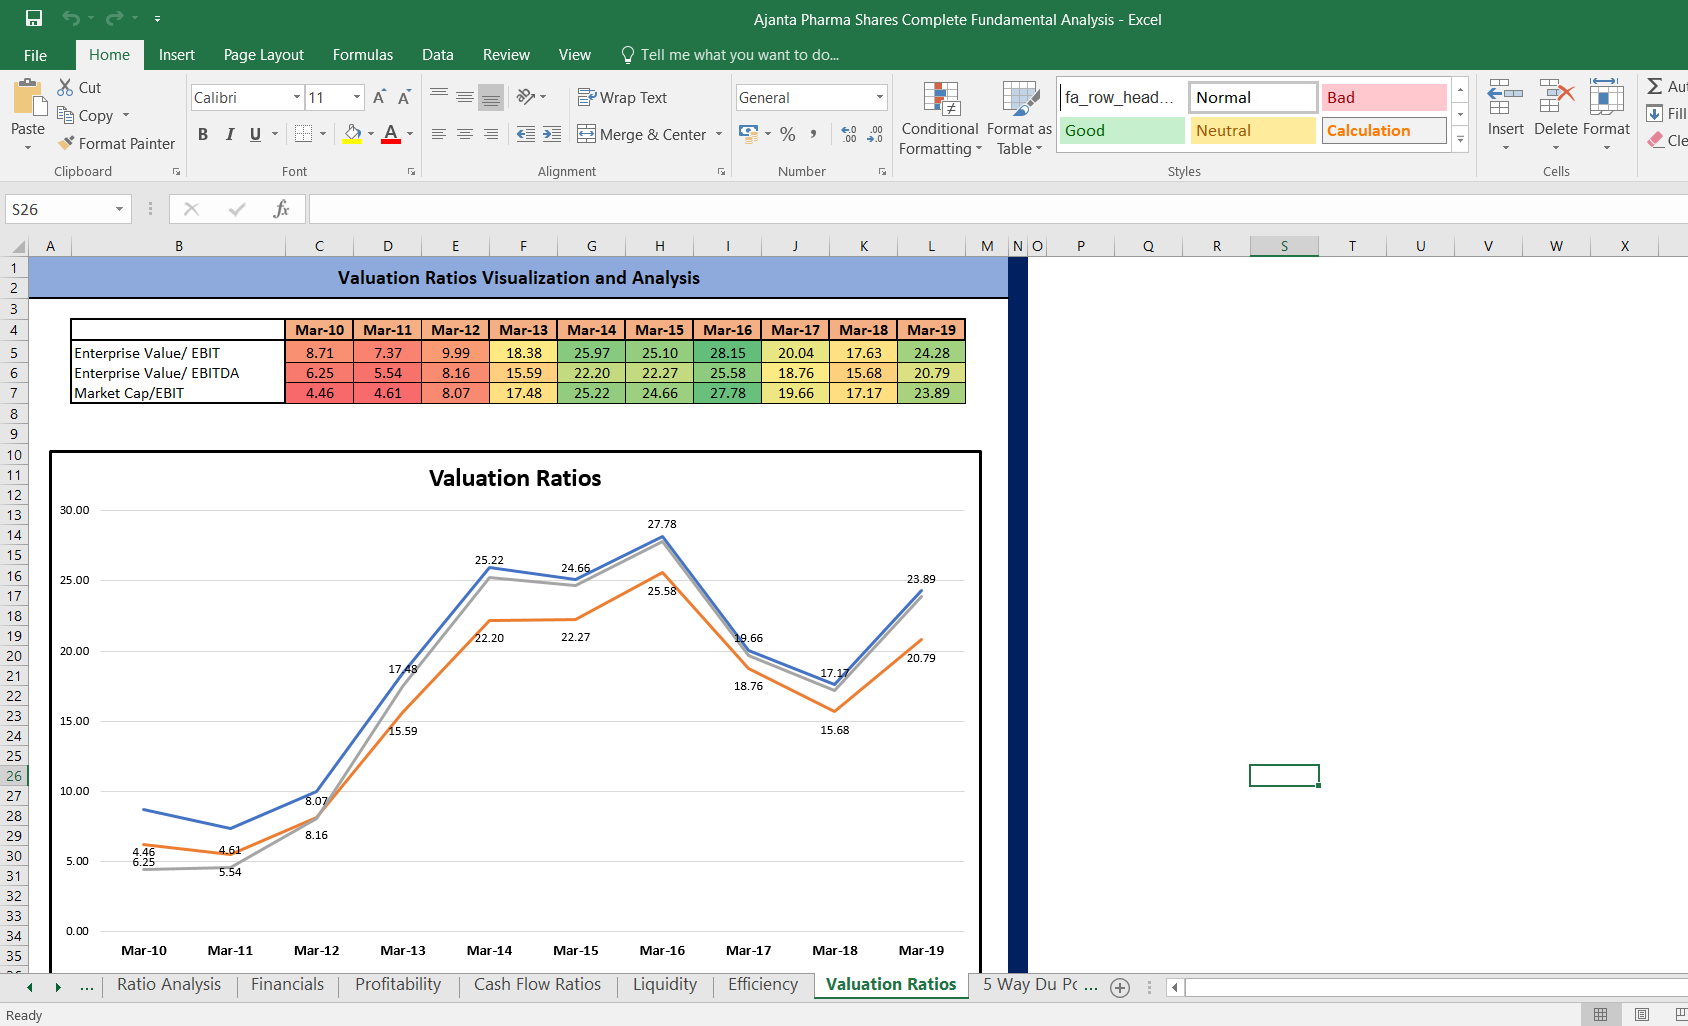Cut the selection with the scissors icon
The height and width of the screenshot is (1026, 1688).
click(x=66, y=87)
